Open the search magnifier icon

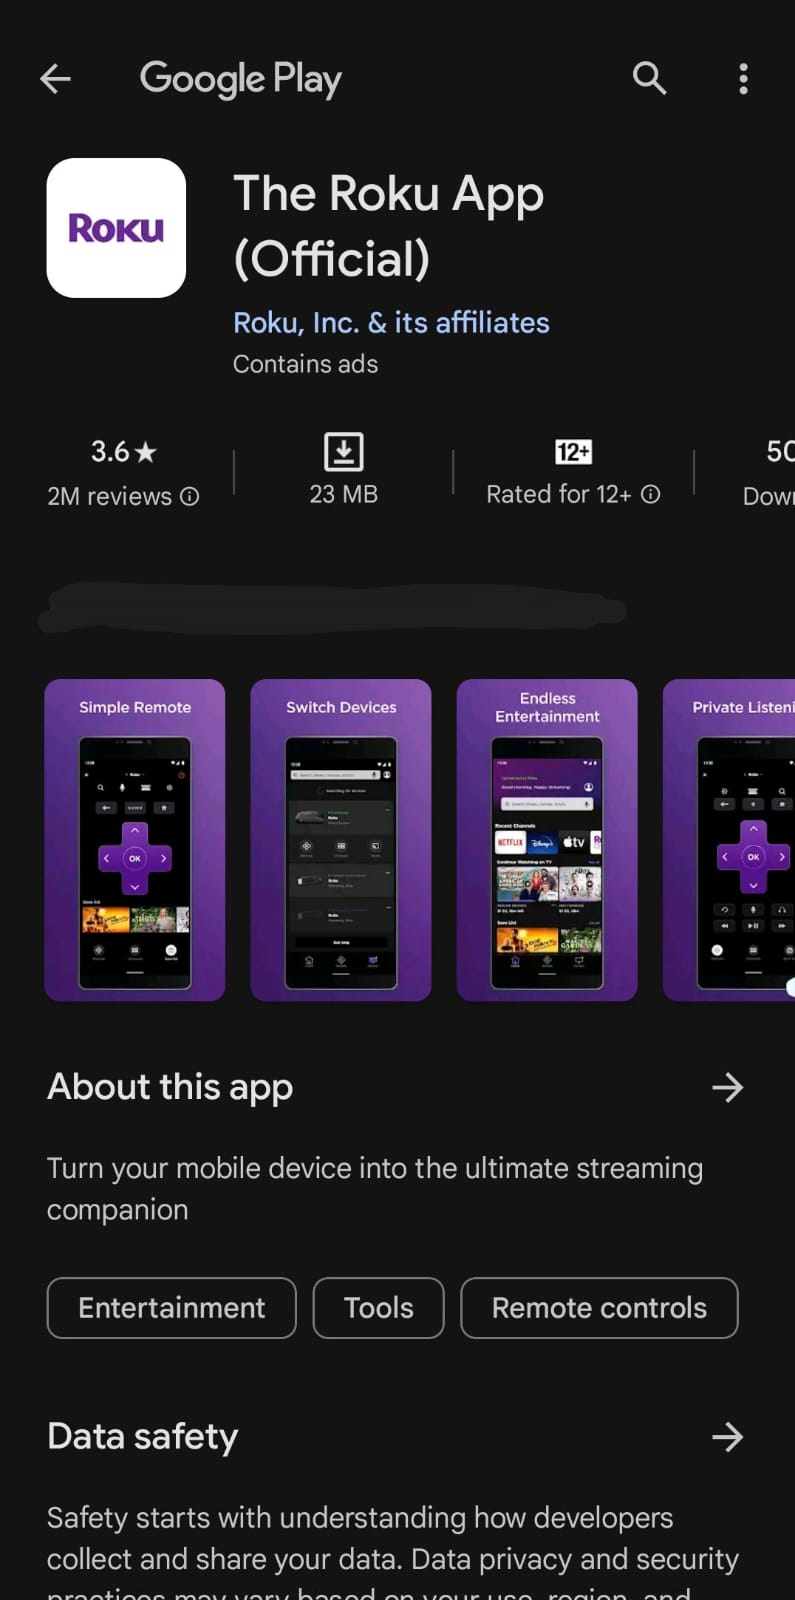649,78
